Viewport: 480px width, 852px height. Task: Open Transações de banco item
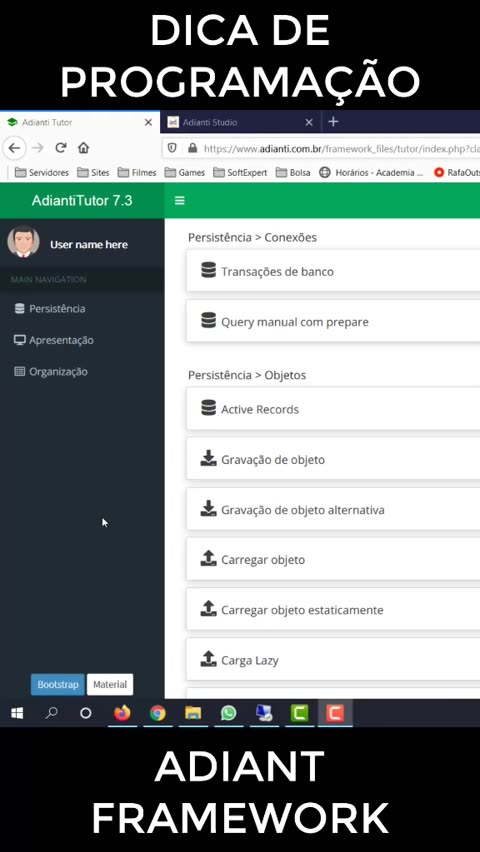click(x=333, y=271)
